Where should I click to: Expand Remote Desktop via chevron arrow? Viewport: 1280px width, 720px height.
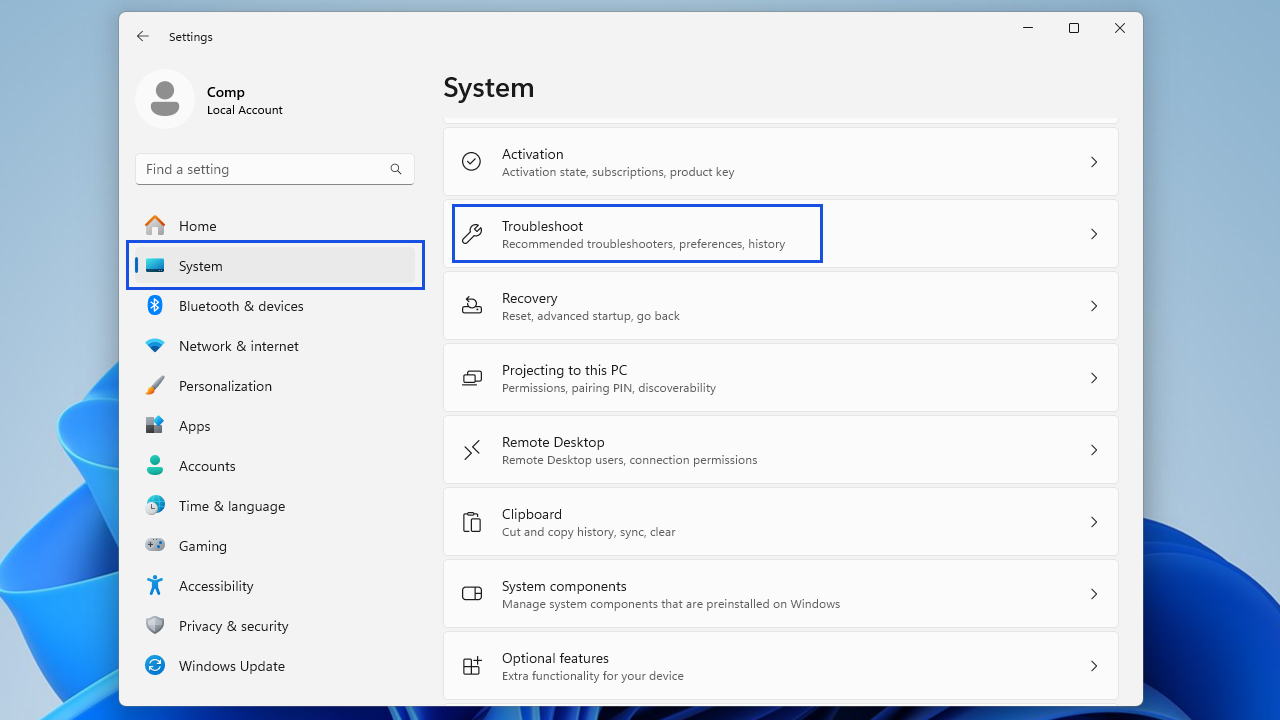(1093, 450)
